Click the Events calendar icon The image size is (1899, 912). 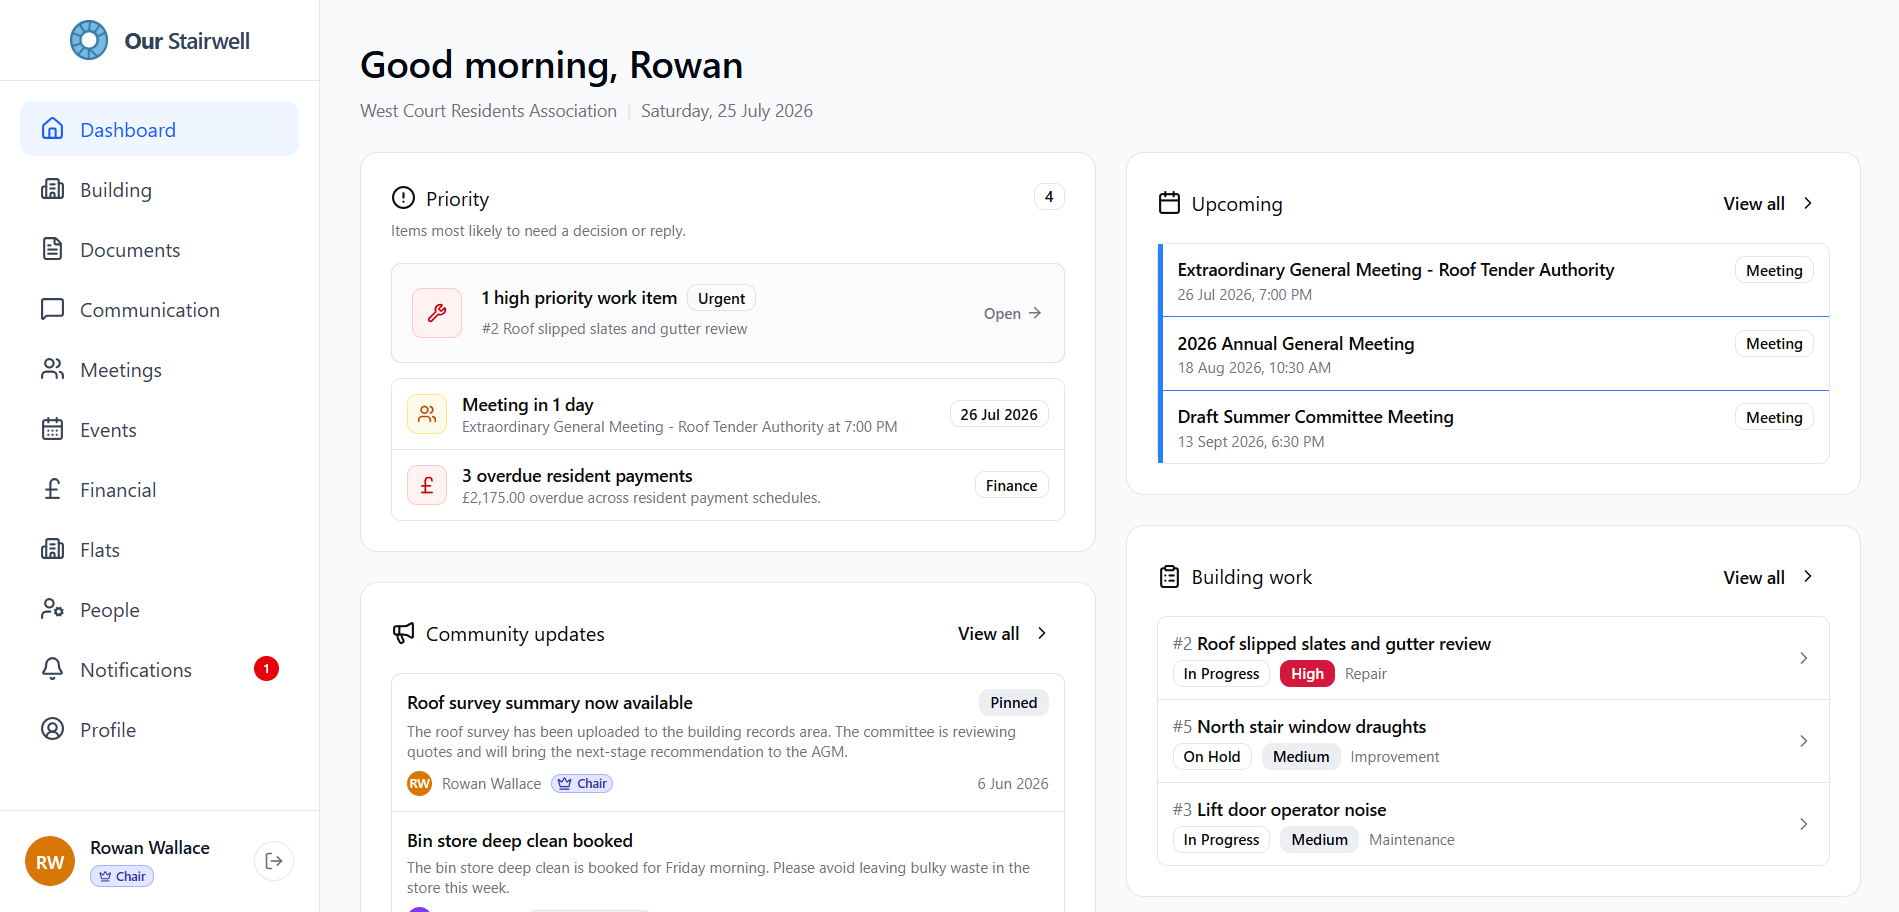tap(53, 429)
